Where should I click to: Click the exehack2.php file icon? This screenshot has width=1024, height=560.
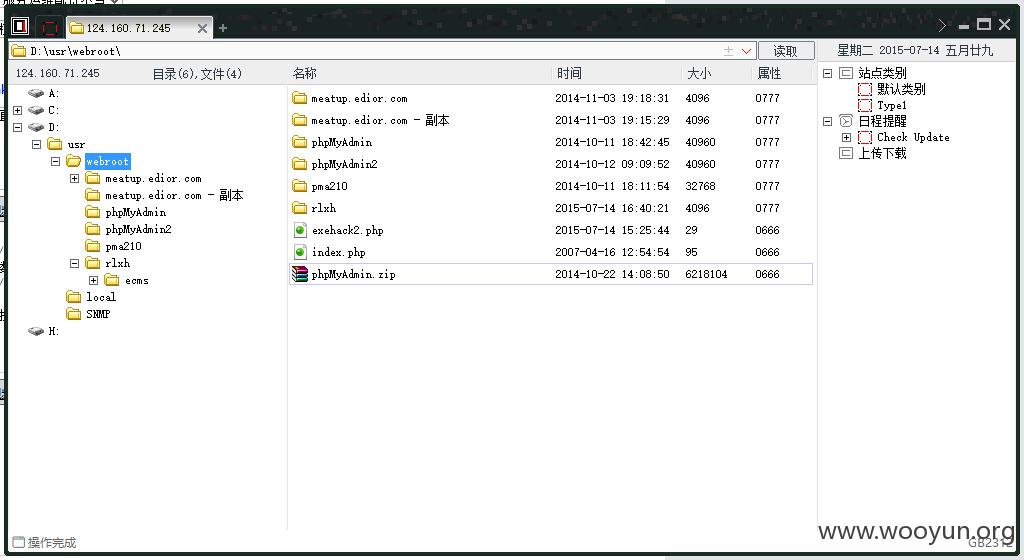300,230
